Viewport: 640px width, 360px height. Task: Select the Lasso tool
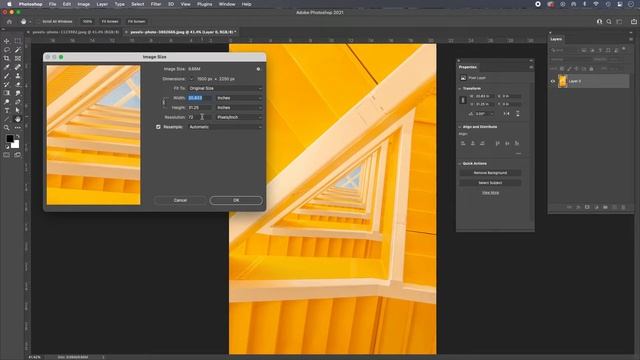[7, 50]
